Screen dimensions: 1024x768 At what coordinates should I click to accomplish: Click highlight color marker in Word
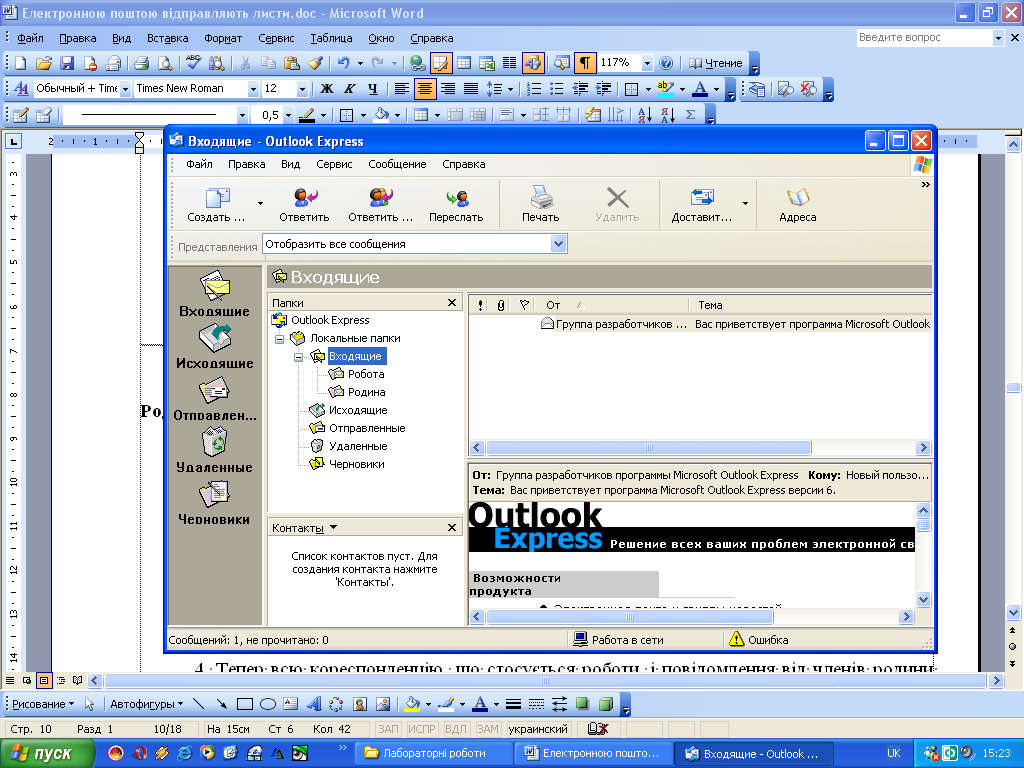[665, 89]
